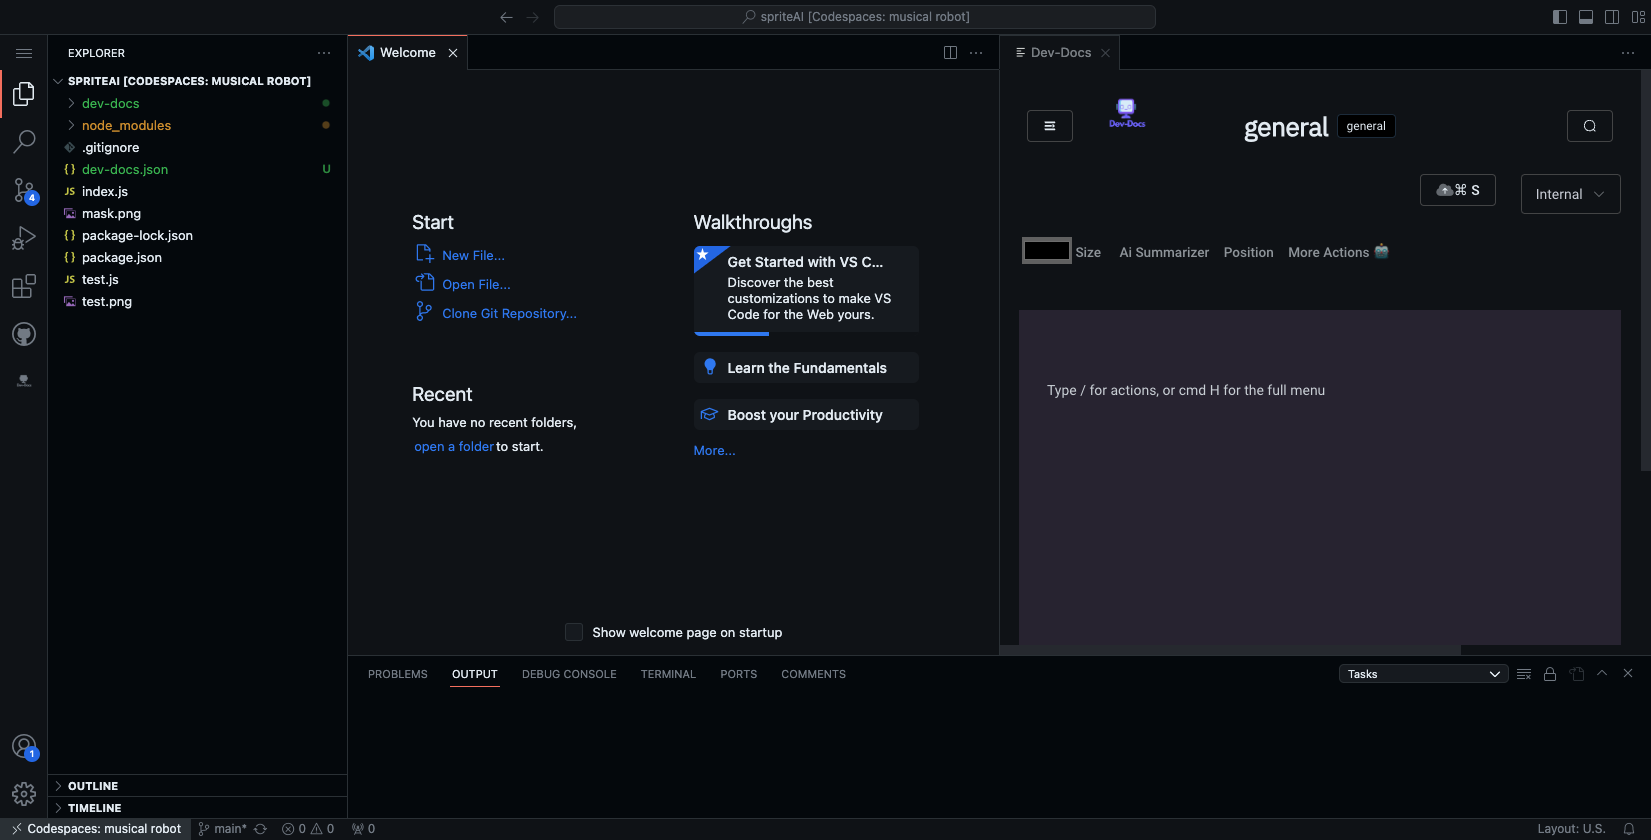Toggle the output scroll lock icon

tap(1550, 674)
